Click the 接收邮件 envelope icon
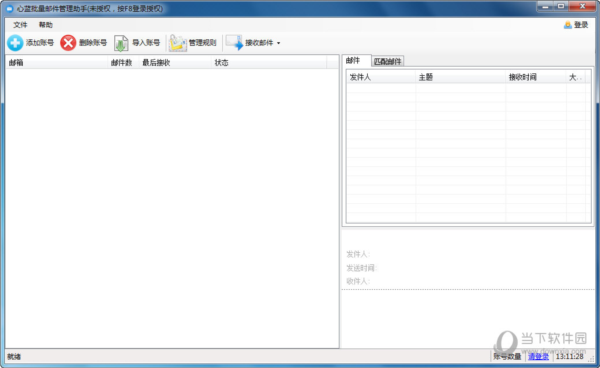Image resolution: width=600 pixels, height=368 pixels. (x=234, y=42)
